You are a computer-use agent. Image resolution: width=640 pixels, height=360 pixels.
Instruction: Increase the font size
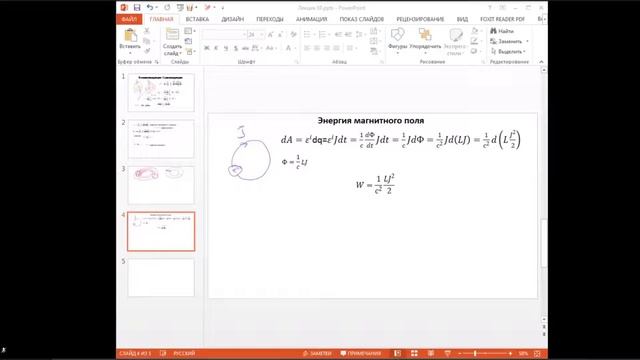point(271,35)
